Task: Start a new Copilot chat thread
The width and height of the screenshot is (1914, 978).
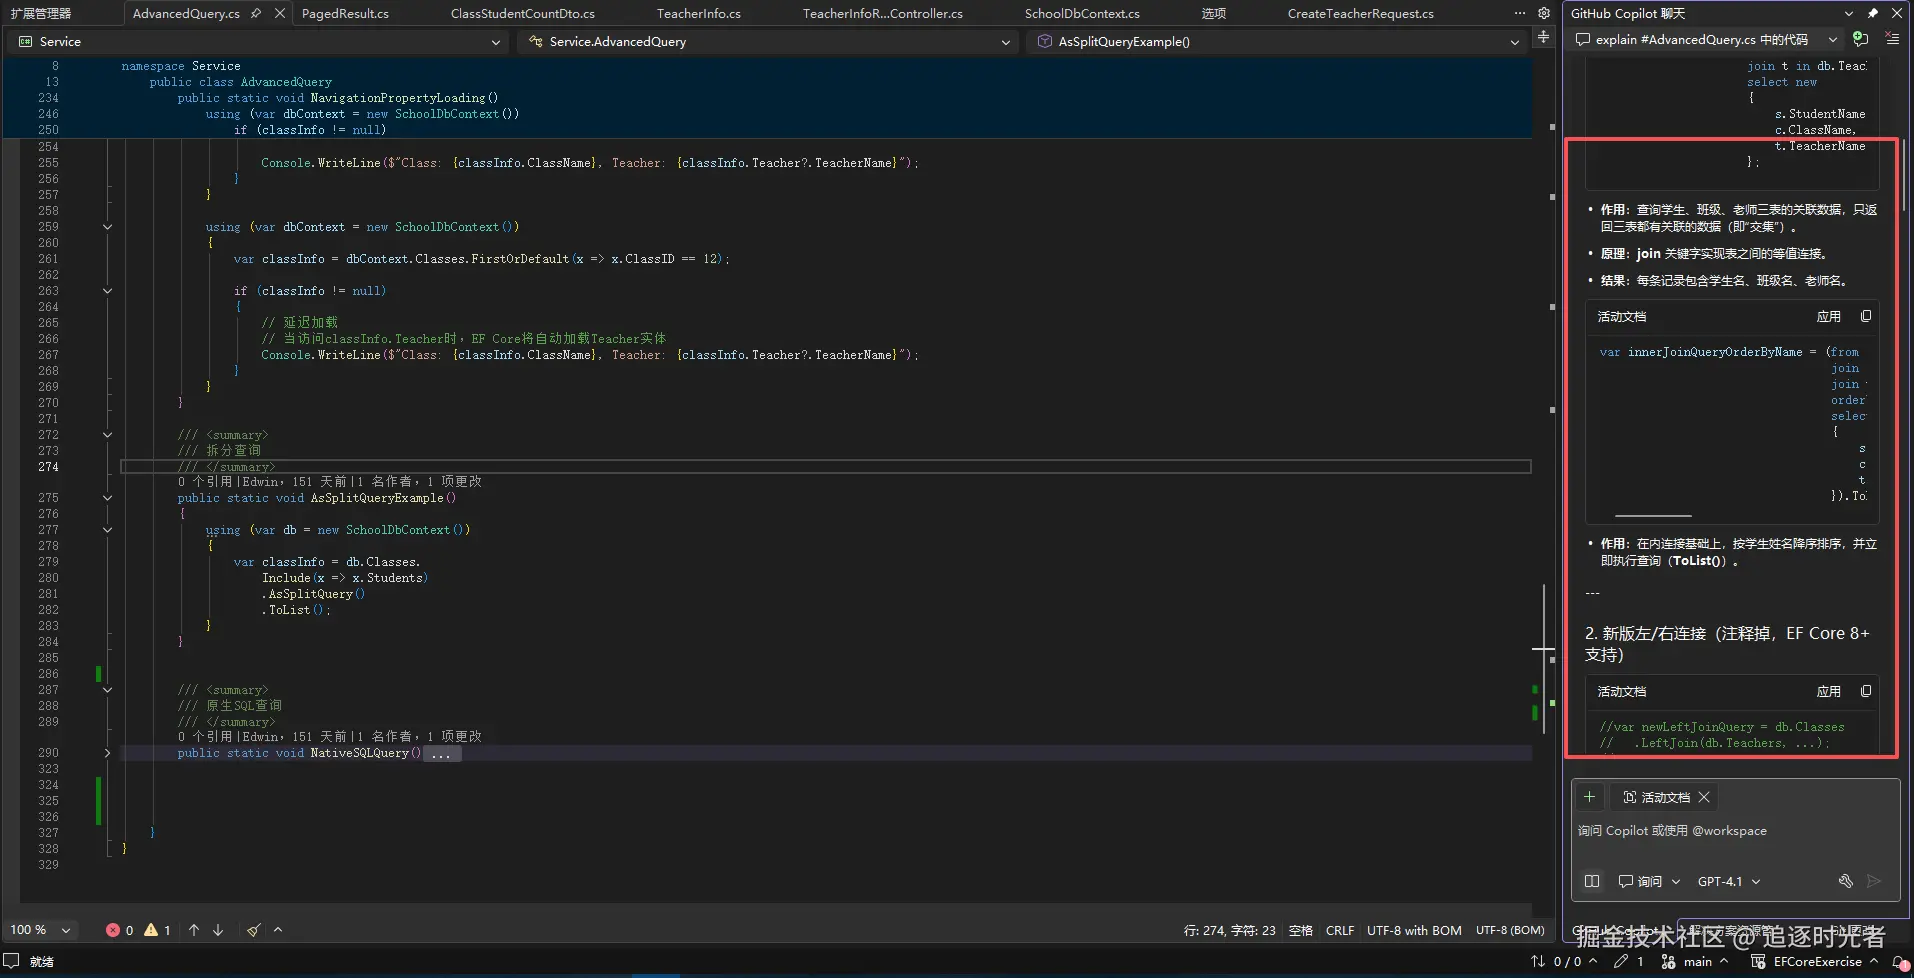Action: [1860, 39]
